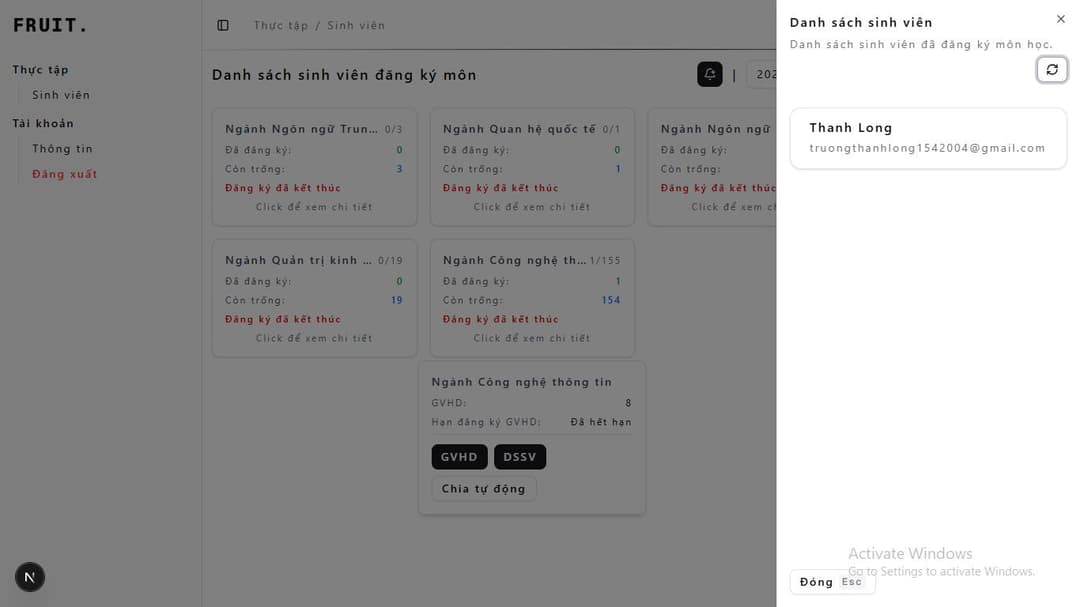
Task: Click the FRUIT. logo
Action: [50, 26]
